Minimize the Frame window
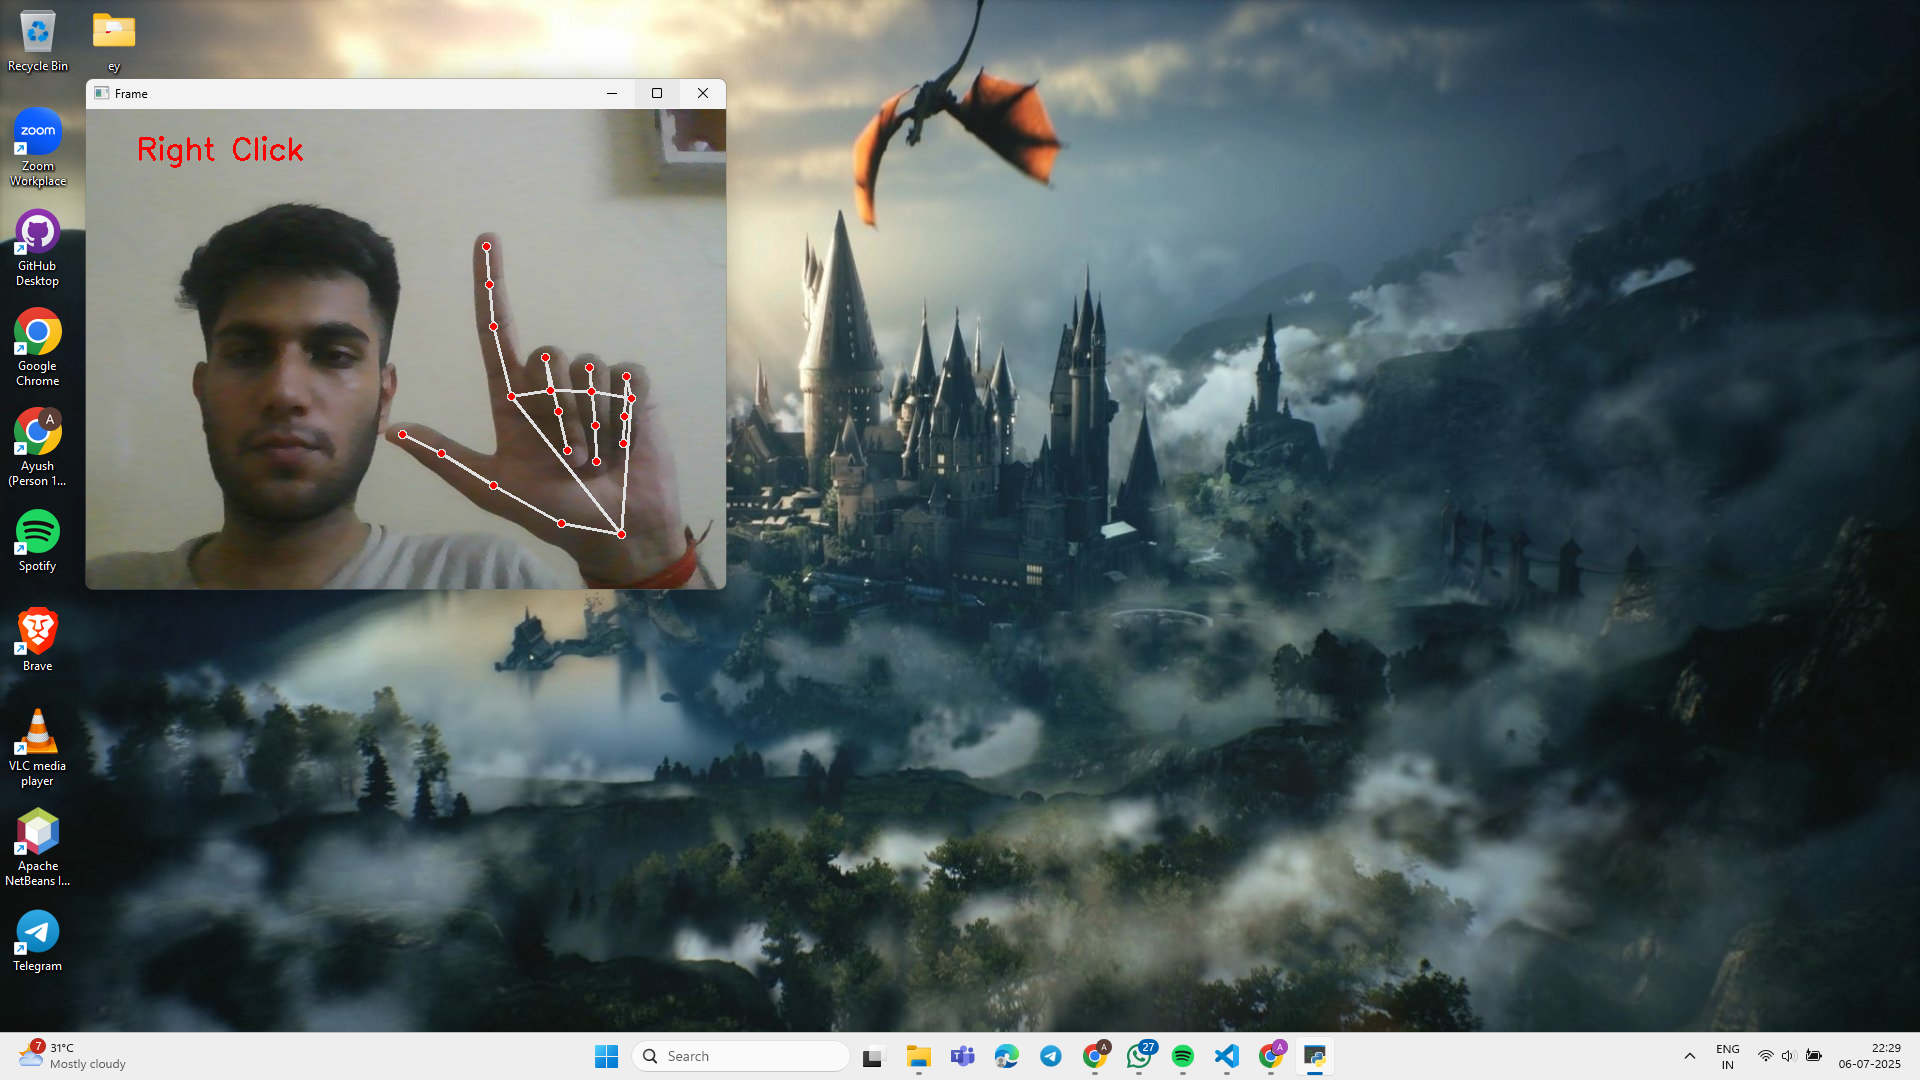Image resolution: width=1920 pixels, height=1080 pixels. point(612,93)
